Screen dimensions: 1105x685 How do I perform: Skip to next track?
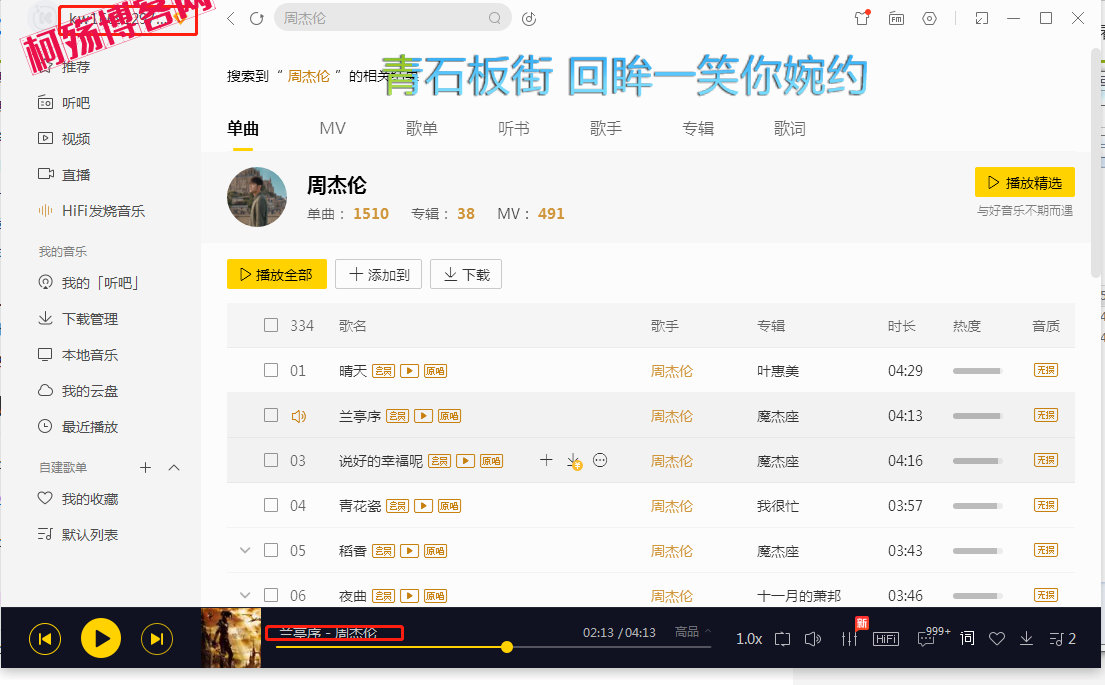[157, 639]
